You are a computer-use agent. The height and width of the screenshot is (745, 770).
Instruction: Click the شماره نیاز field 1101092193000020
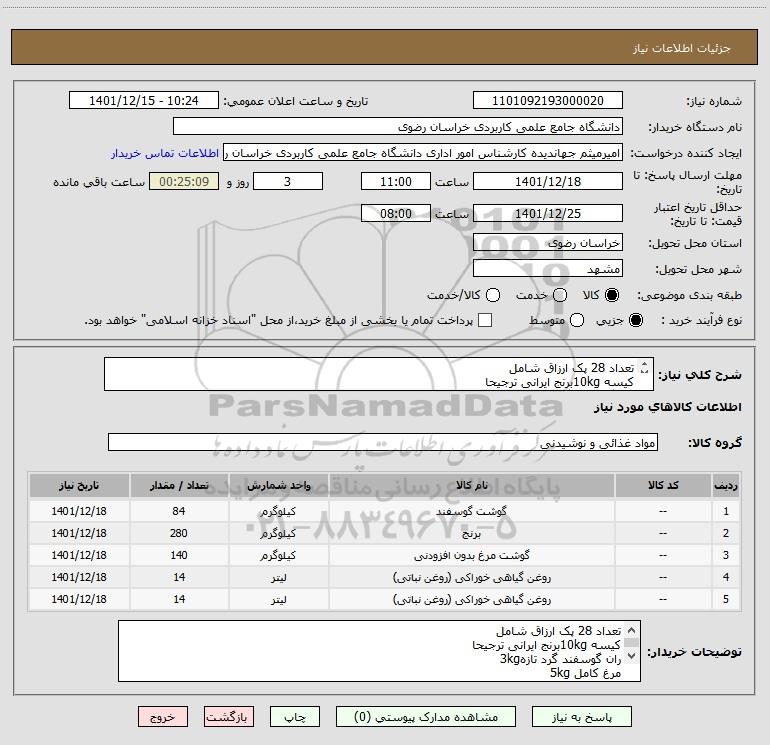(548, 101)
